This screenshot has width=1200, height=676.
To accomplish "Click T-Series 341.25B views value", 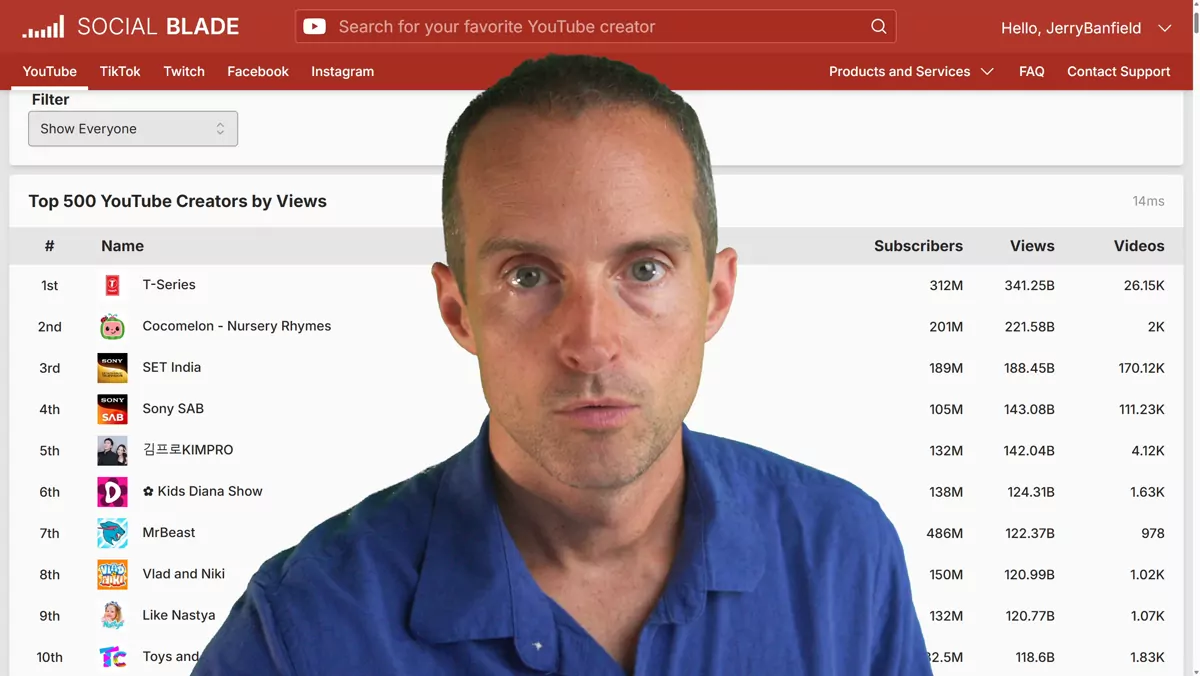I will (1030, 285).
